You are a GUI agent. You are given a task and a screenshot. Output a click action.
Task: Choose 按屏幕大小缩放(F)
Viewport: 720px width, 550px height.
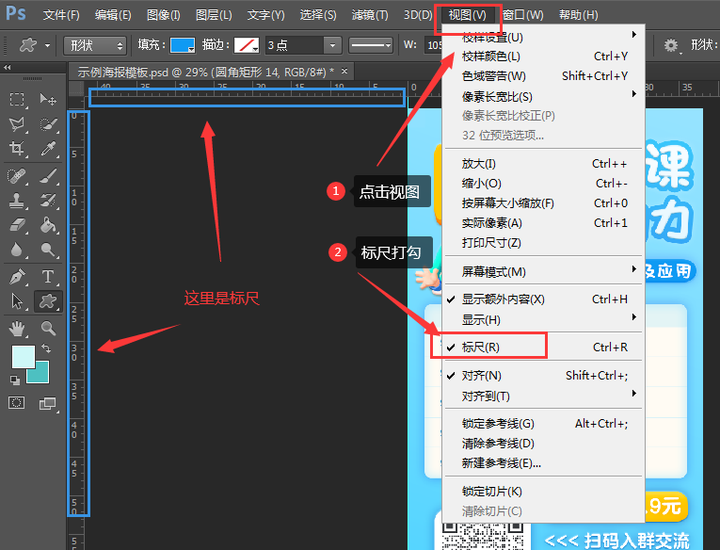tap(543, 203)
